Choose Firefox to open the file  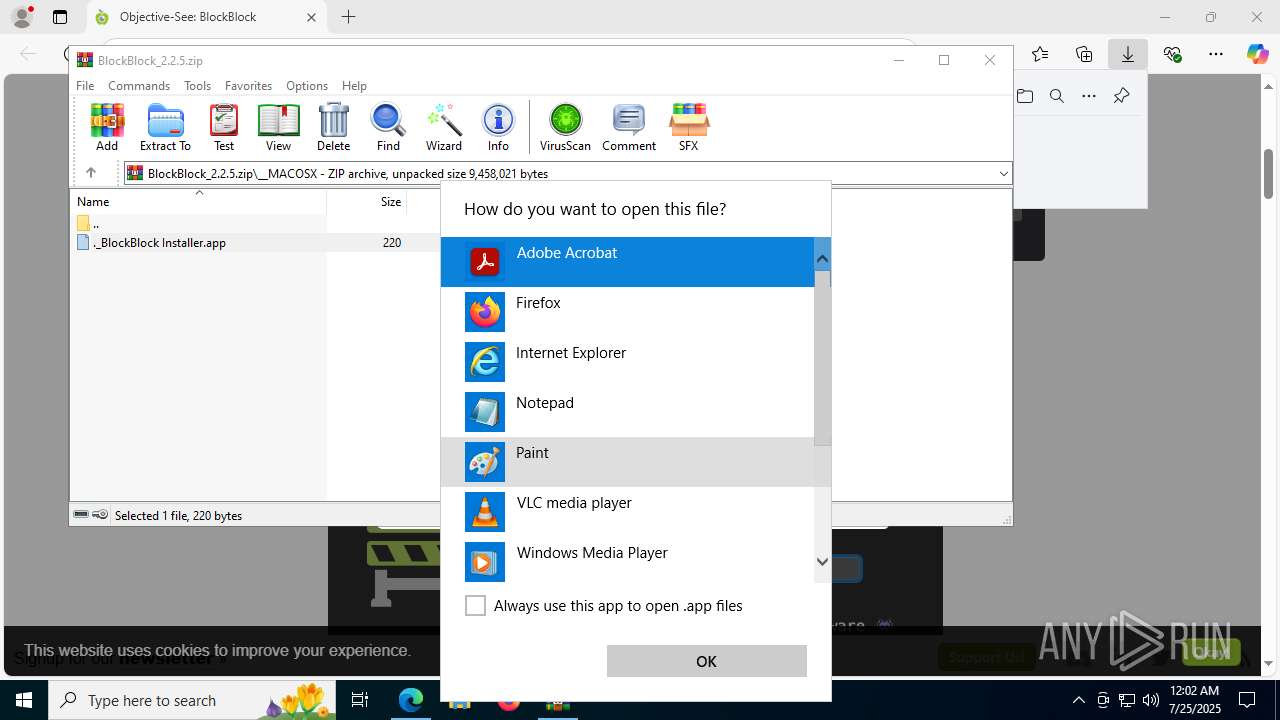(x=628, y=312)
